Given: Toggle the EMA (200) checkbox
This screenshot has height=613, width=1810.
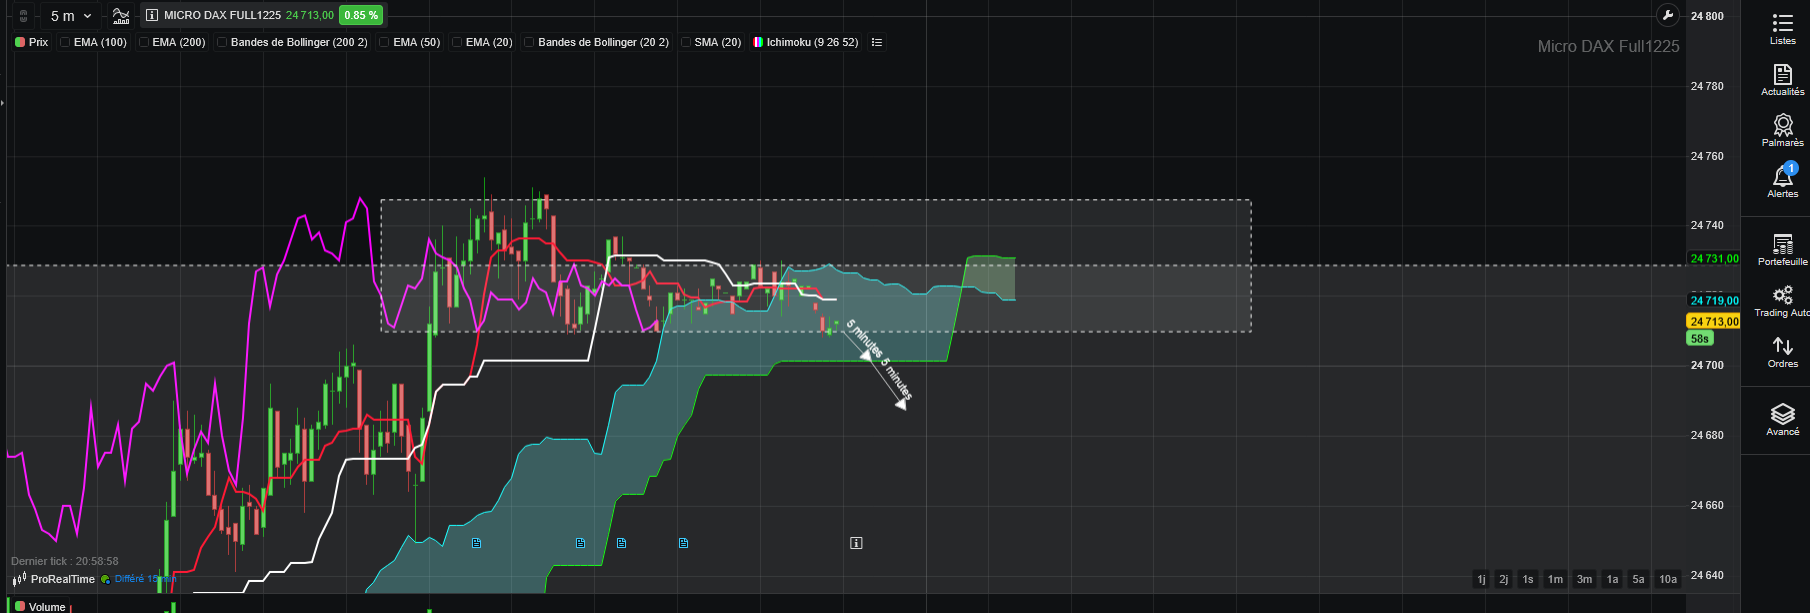Looking at the screenshot, I should pyautogui.click(x=144, y=42).
